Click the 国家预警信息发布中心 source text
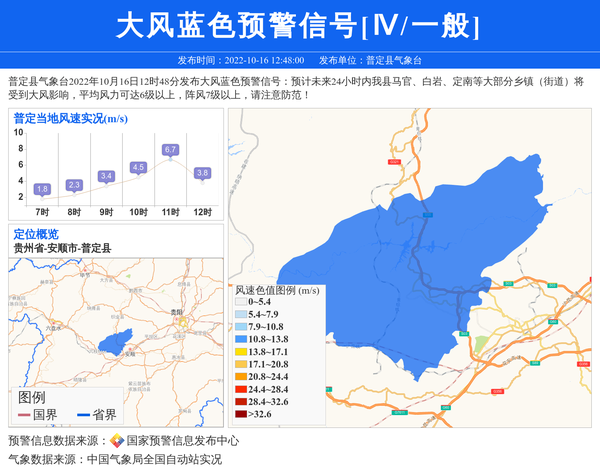The width and height of the screenshot is (600, 471). [x=183, y=441]
